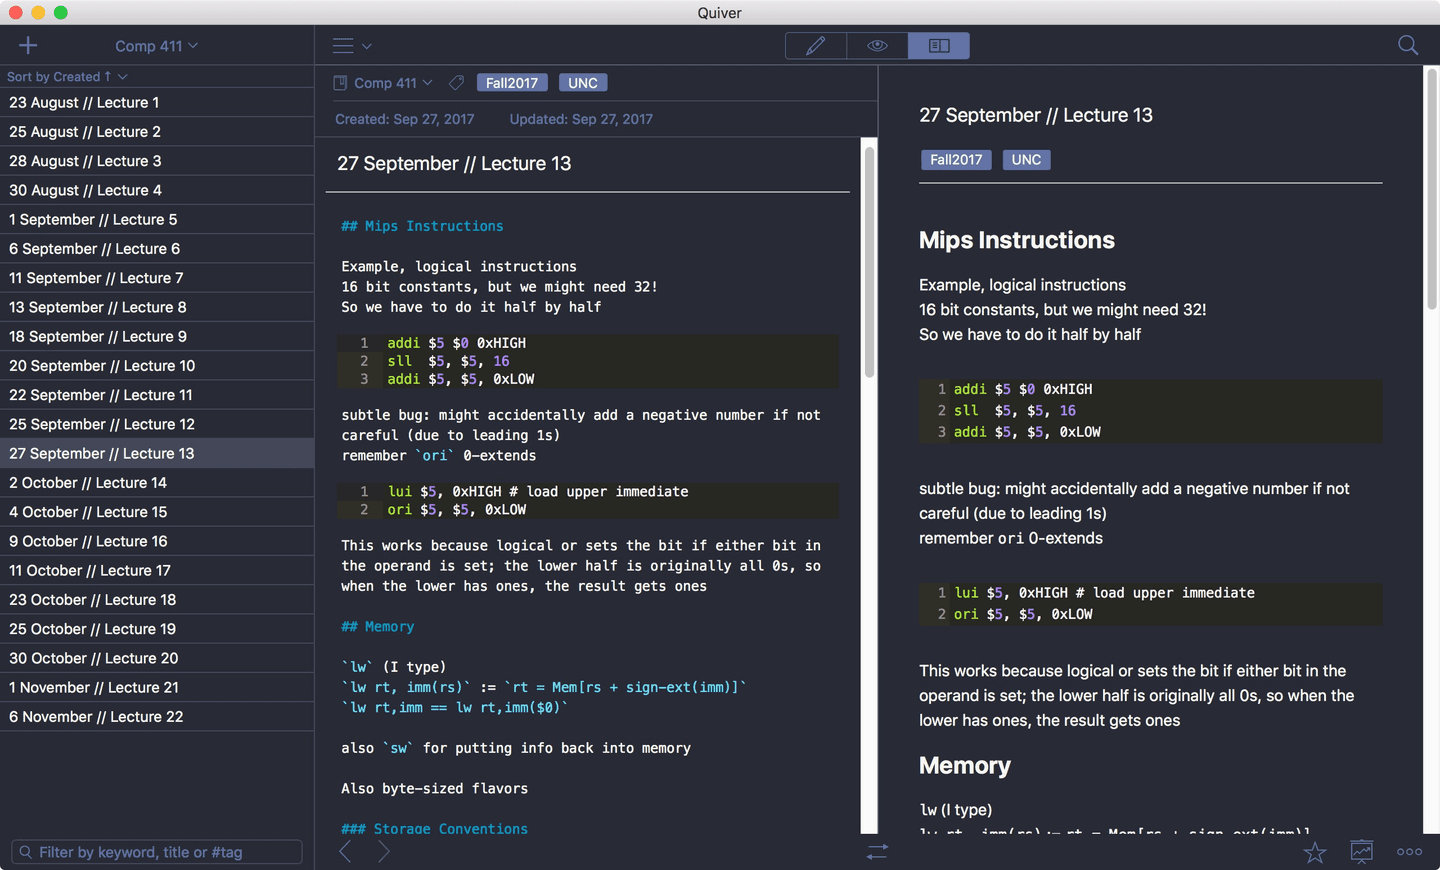Image resolution: width=1440 pixels, height=870 pixels.
Task: Open the more options ellipsis menu
Action: pyautogui.click(x=1409, y=852)
